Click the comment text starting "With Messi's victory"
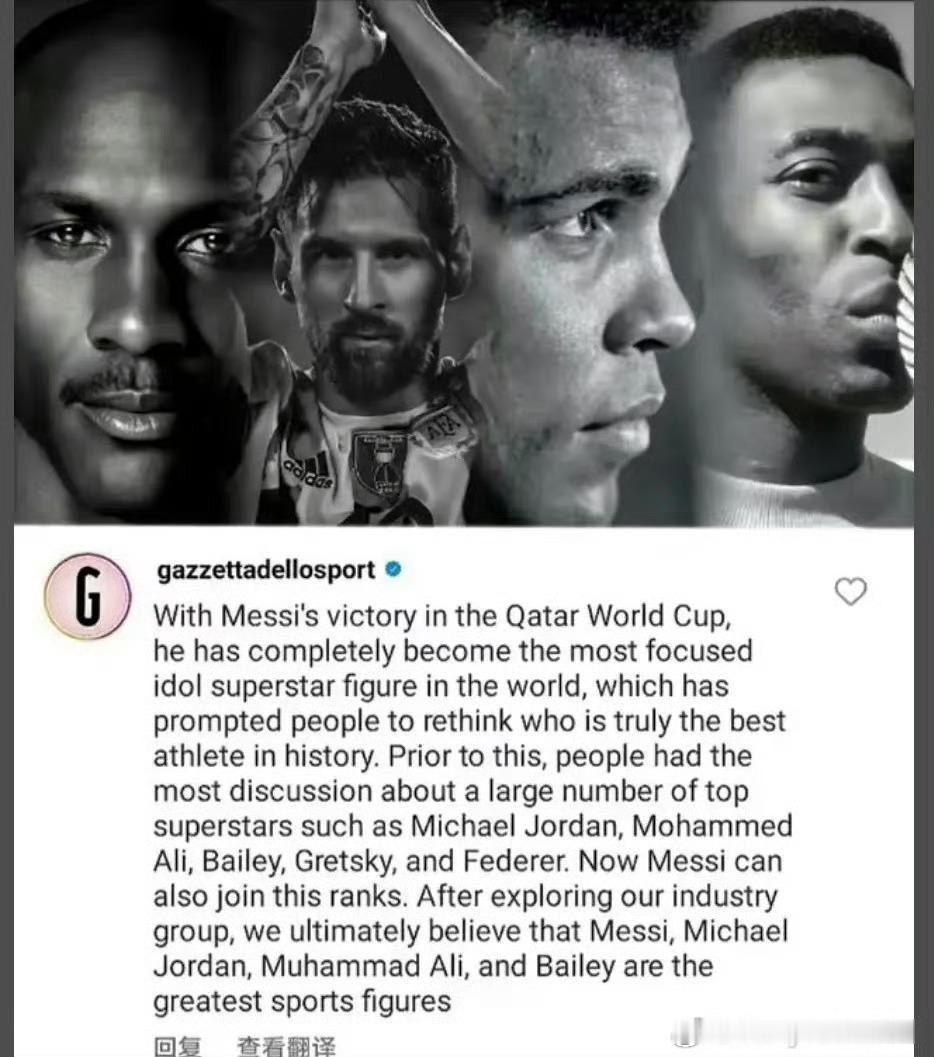The height and width of the screenshot is (1057, 934). pos(472,808)
